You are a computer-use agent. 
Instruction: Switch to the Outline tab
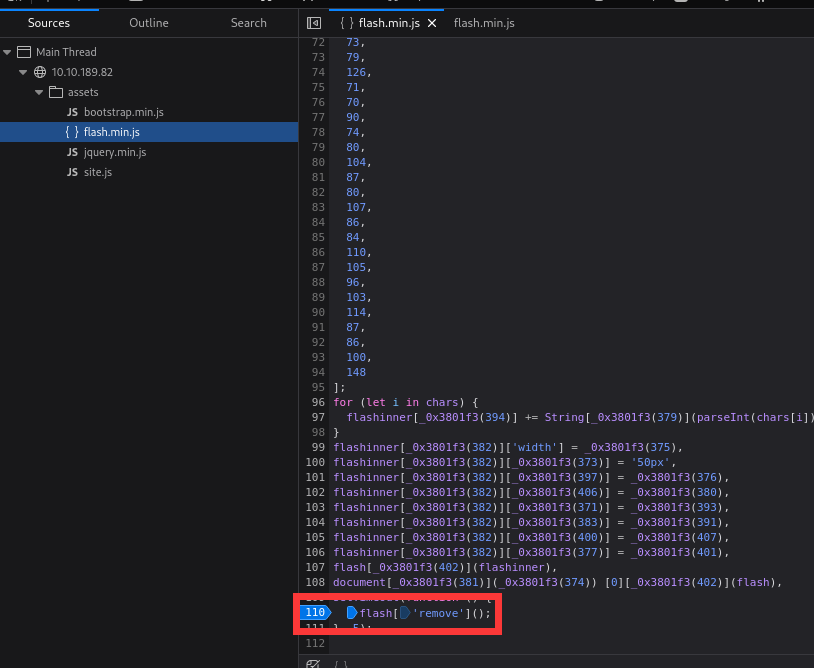coord(148,23)
